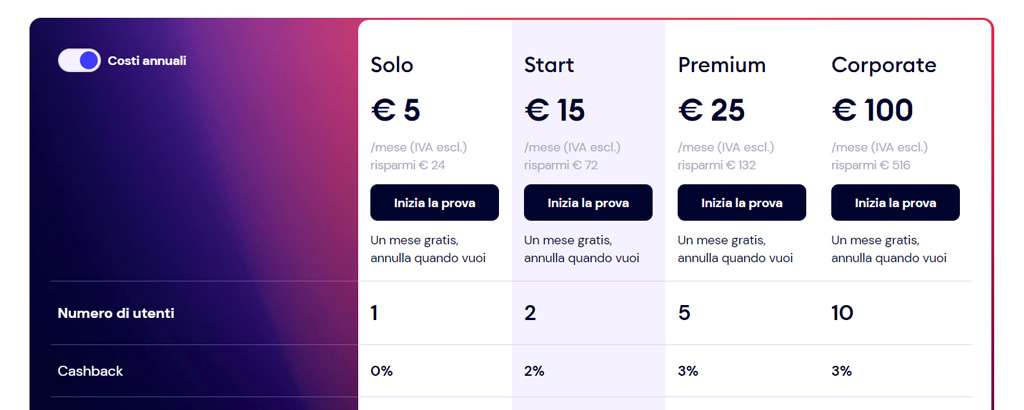Click the Corporate plan heading
Image resolution: width=1024 pixels, height=410 pixels.
(883, 65)
